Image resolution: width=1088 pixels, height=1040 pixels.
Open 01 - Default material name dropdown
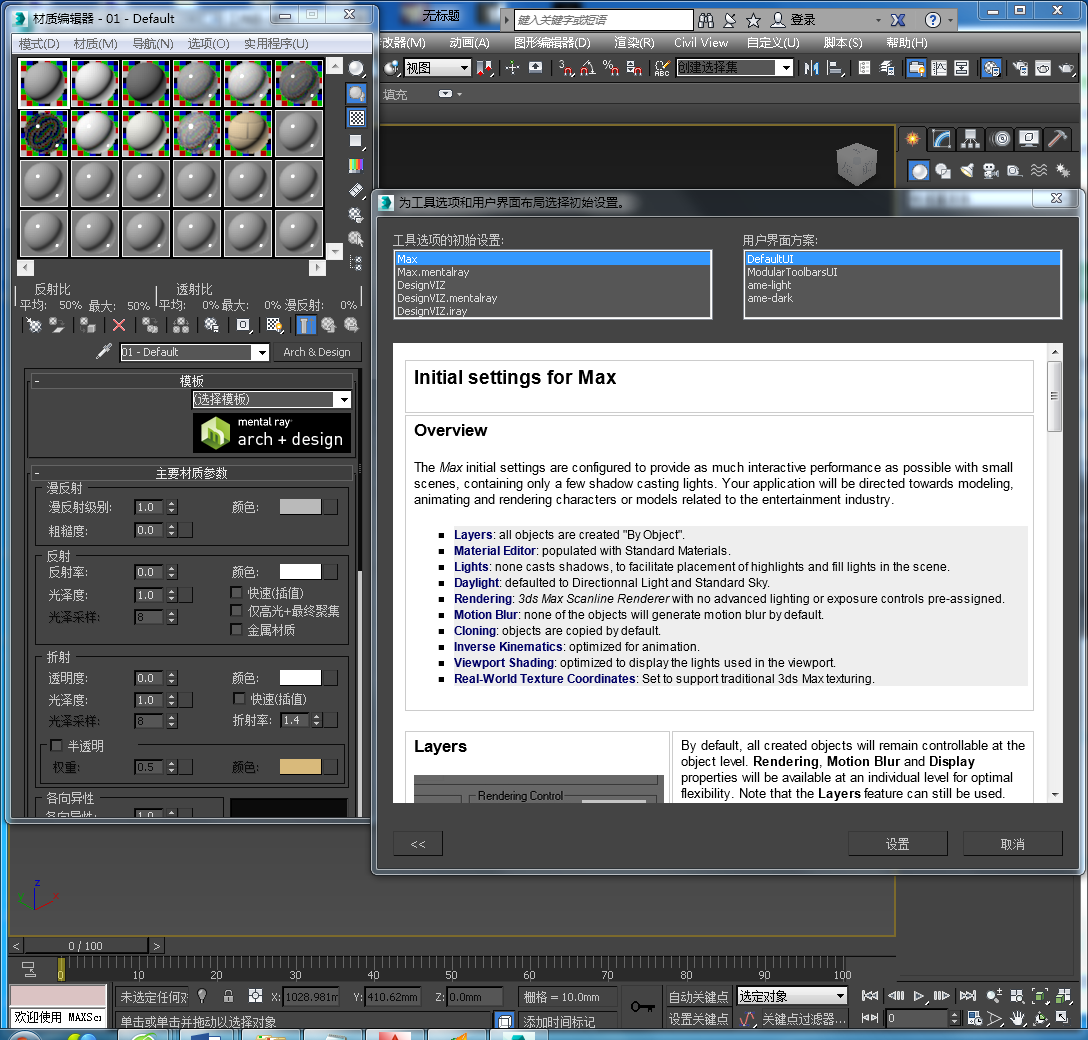[x=262, y=352]
